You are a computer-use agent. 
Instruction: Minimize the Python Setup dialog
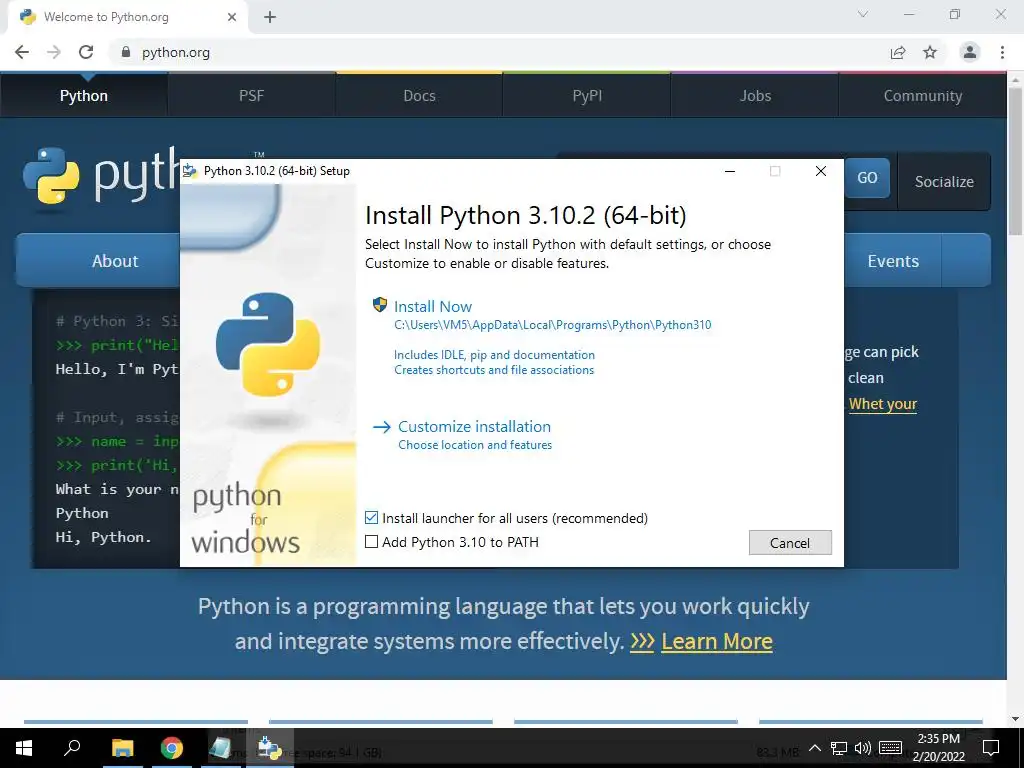click(730, 171)
